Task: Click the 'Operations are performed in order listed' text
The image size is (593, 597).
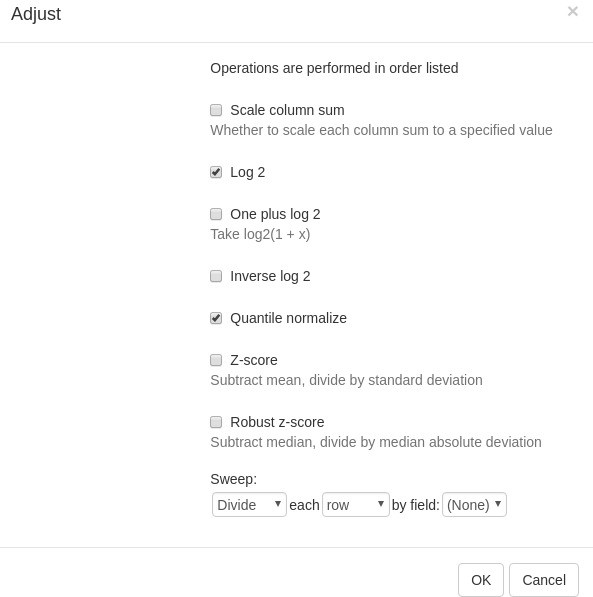Action: coord(334,68)
